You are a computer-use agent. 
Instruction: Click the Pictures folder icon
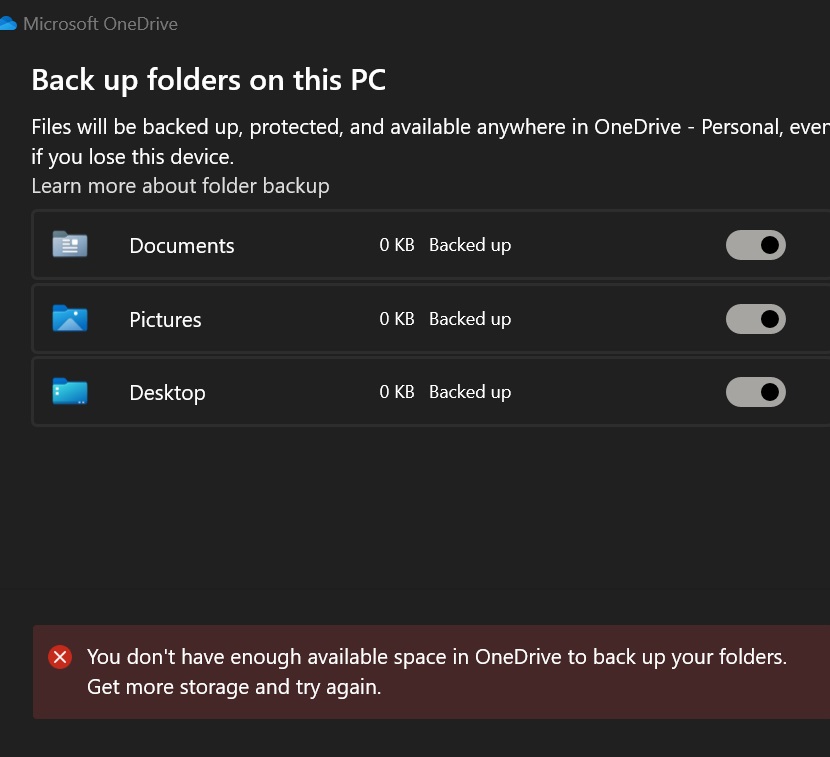[x=70, y=319]
